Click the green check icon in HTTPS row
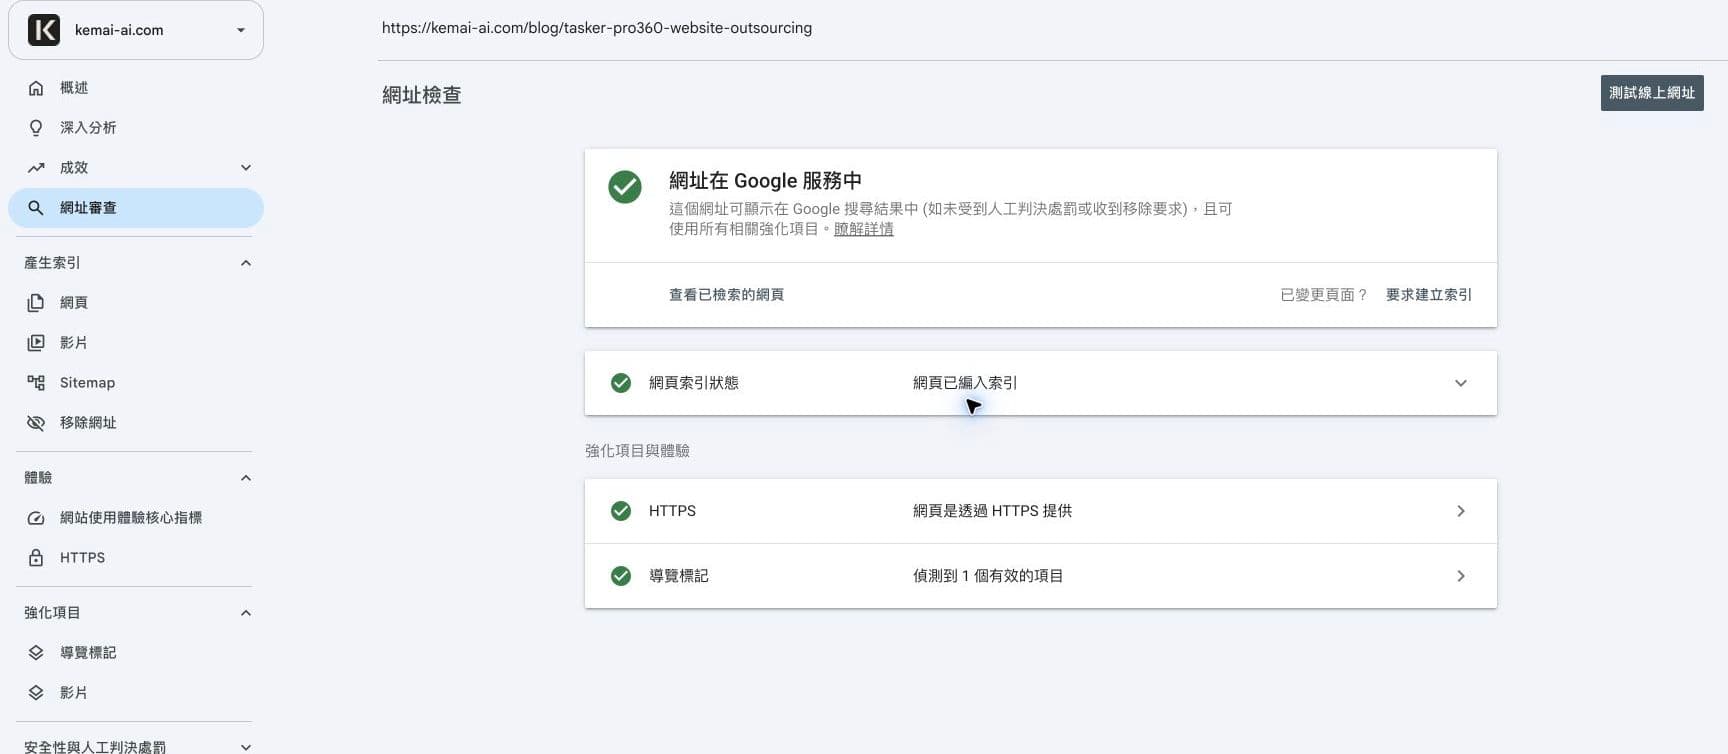The width and height of the screenshot is (1728, 754). tap(621, 511)
